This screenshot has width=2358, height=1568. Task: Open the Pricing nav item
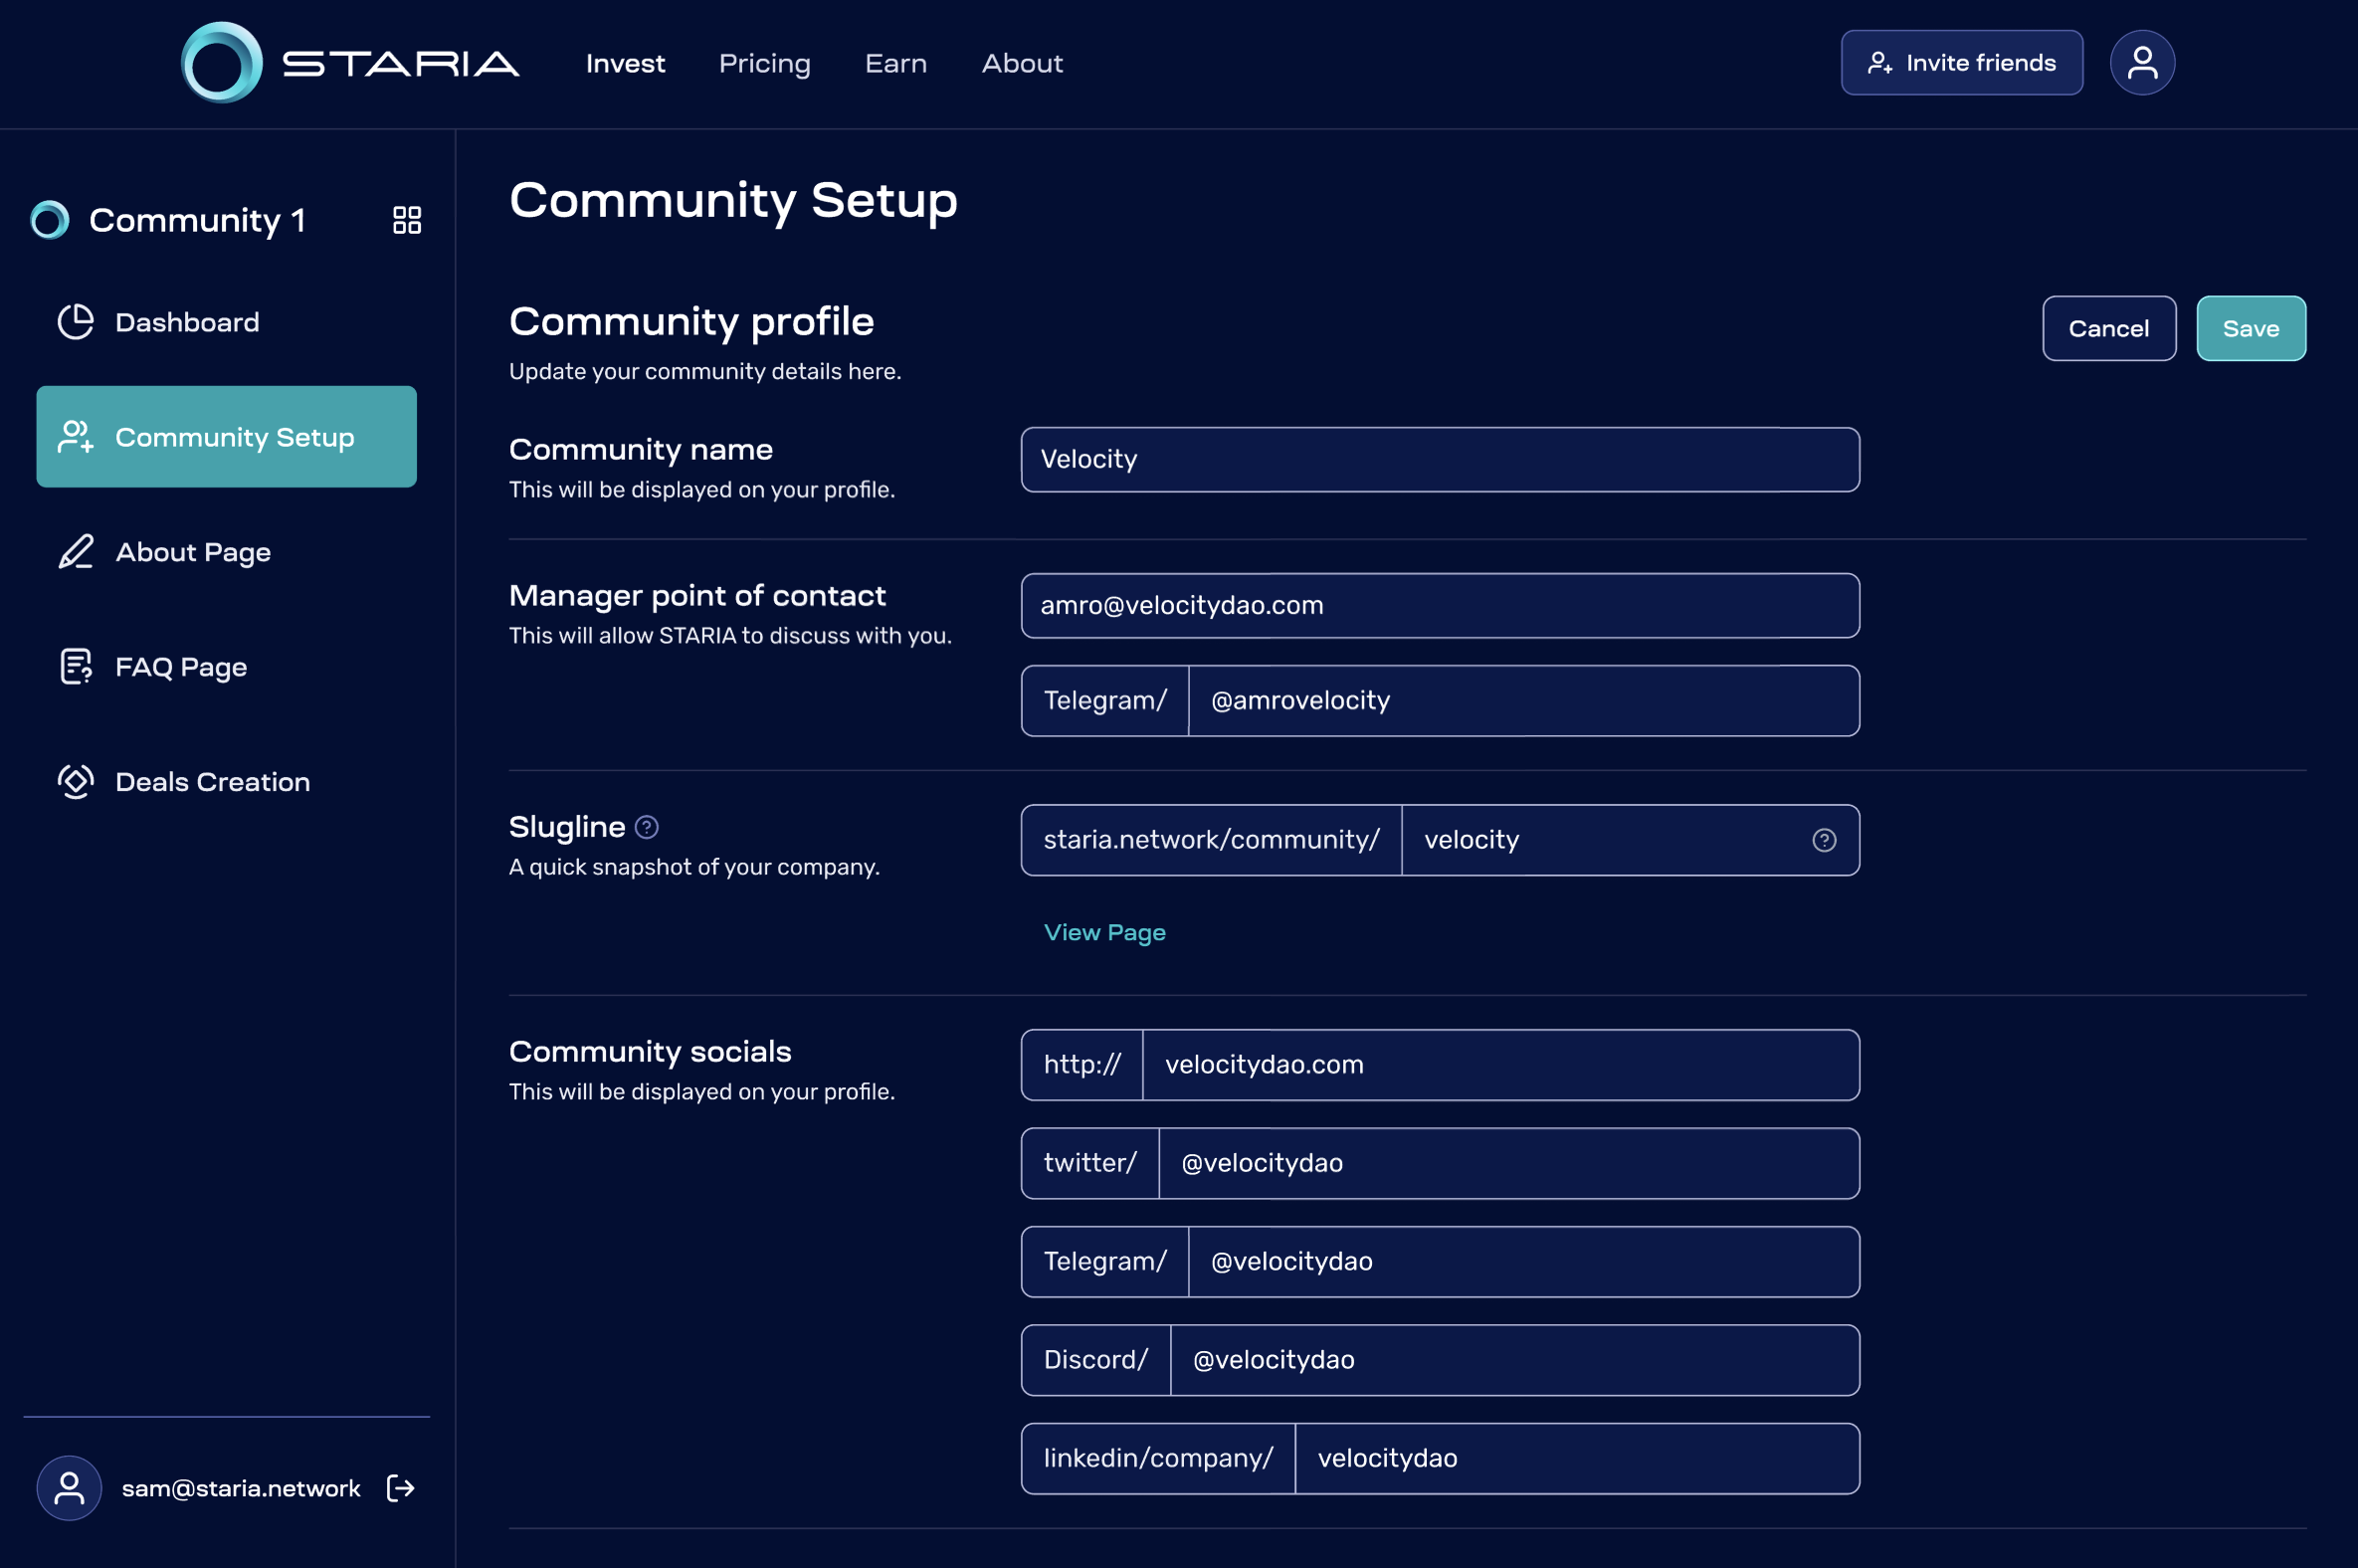764,63
